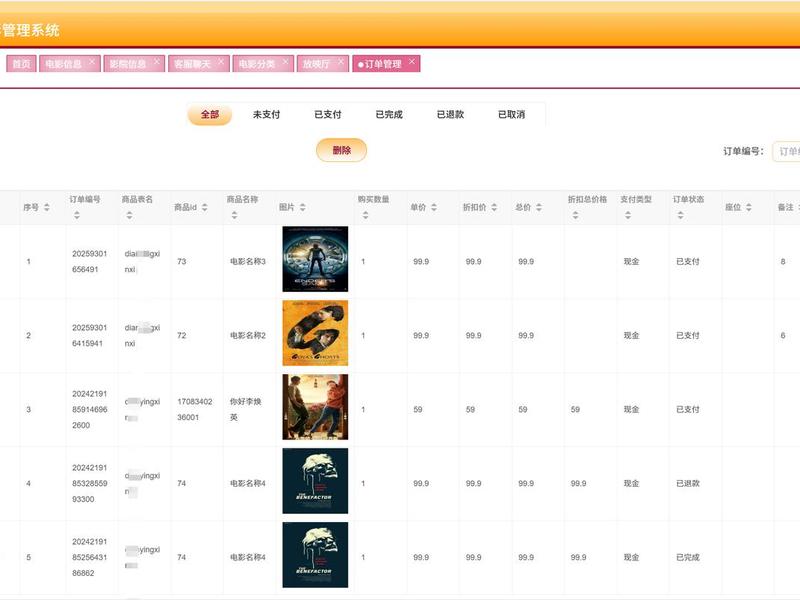Filter orders by 已退款
Image resolution: width=800 pixels, height=600 pixels.
[x=450, y=114]
